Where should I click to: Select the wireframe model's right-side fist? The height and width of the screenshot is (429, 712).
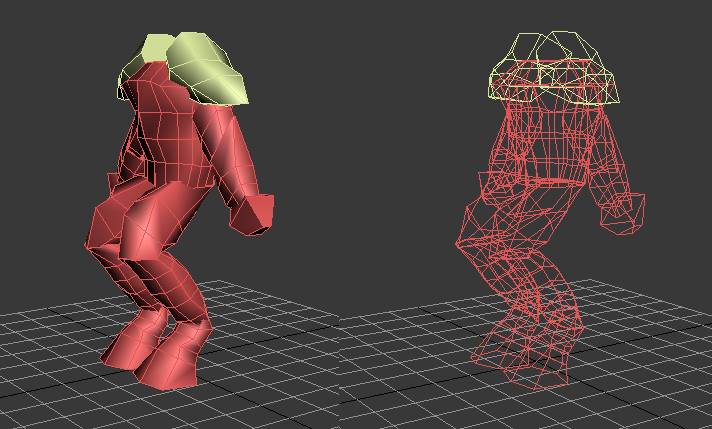[x=622, y=213]
